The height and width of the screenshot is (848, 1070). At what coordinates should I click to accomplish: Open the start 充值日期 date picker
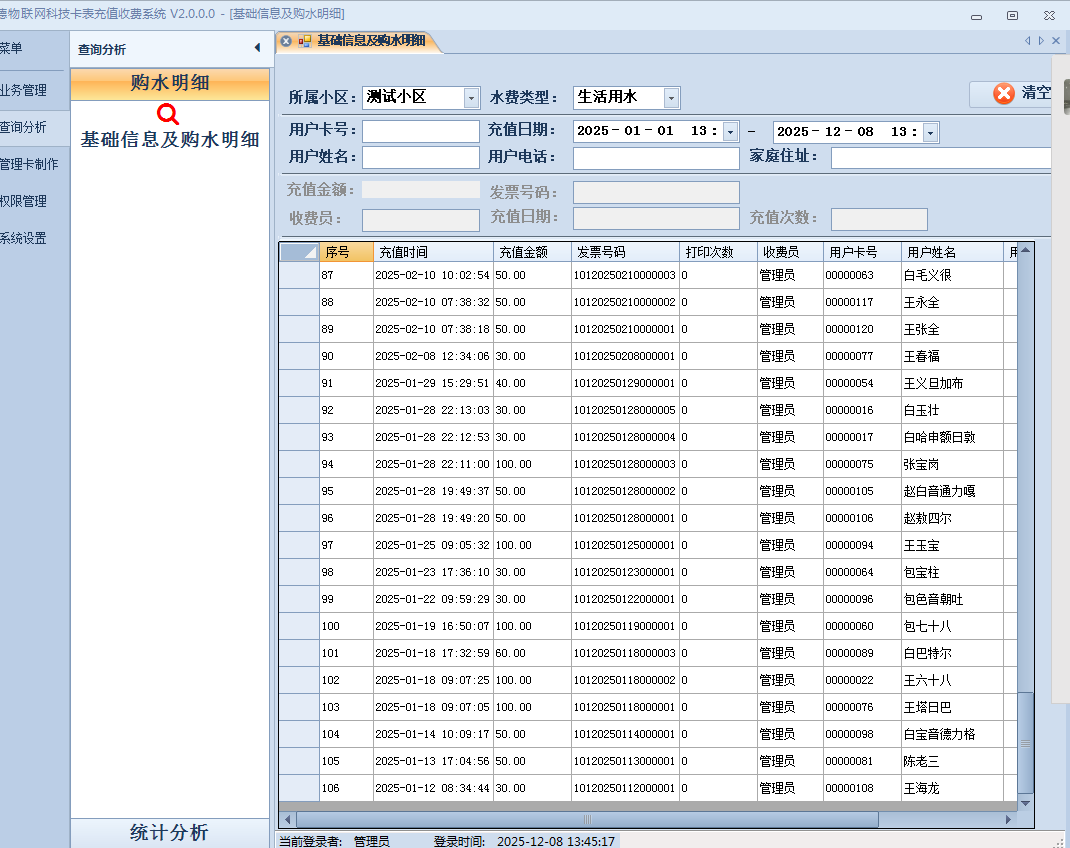(730, 132)
